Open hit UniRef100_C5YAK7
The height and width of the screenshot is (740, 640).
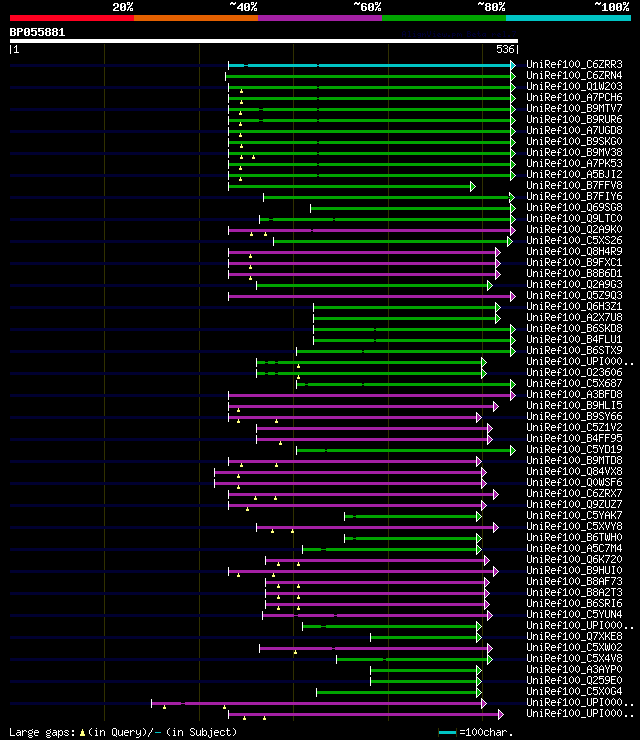(x=574, y=516)
